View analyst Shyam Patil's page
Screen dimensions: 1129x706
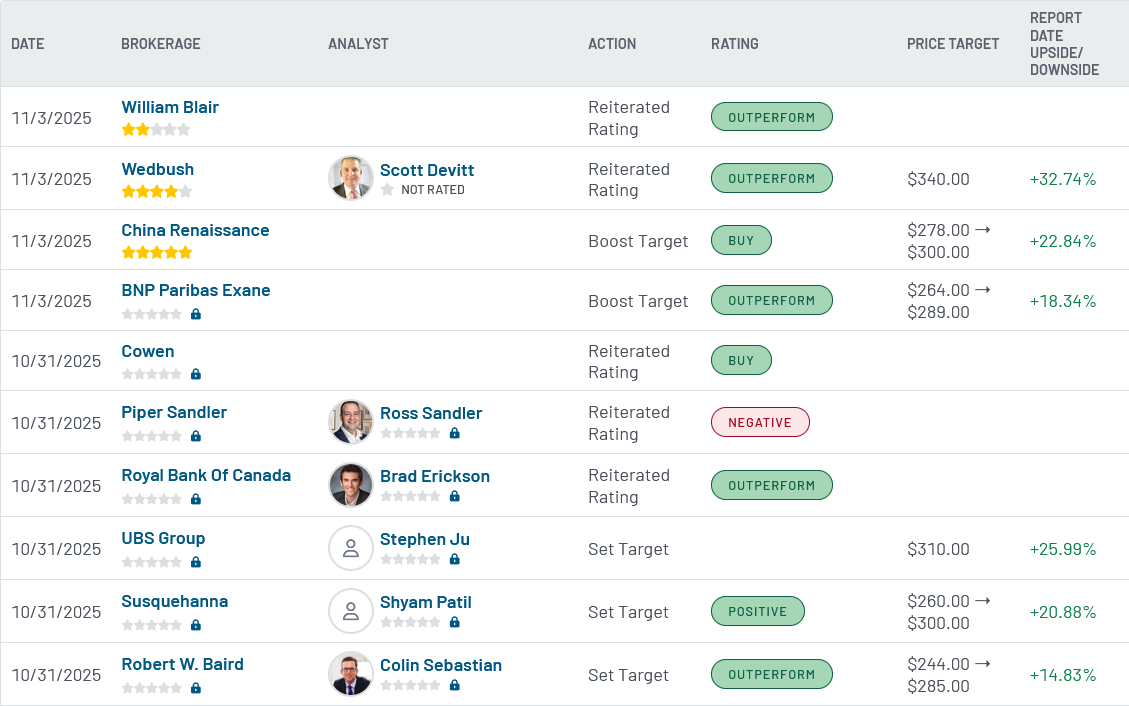pyautogui.click(x=426, y=602)
